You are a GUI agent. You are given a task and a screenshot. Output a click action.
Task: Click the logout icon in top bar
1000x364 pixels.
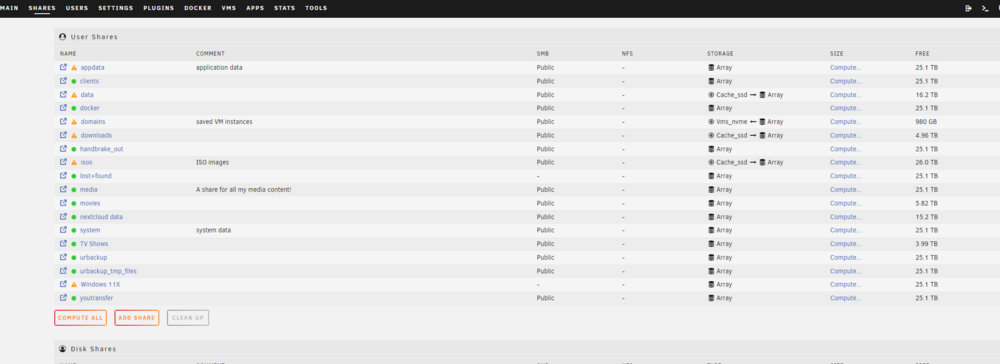(968, 8)
